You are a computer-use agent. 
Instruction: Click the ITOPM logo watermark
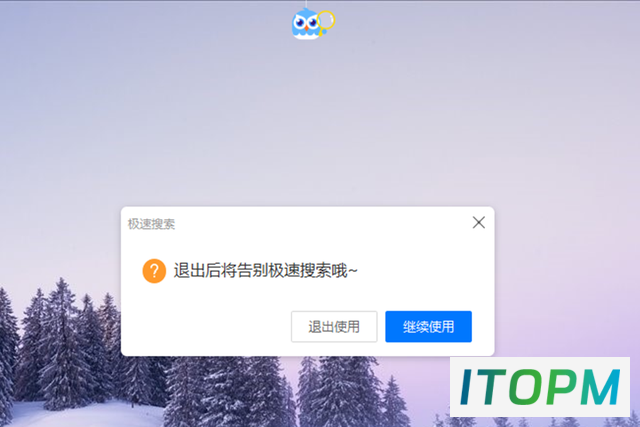540,387
